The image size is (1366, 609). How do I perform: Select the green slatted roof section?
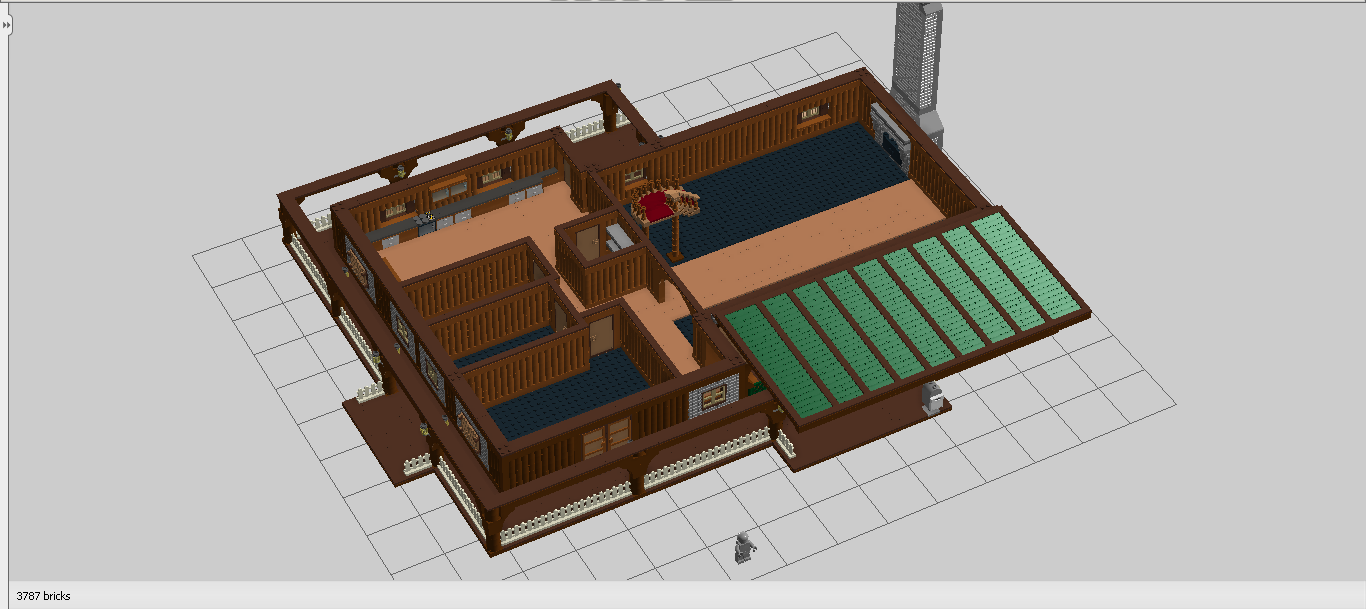[904, 314]
